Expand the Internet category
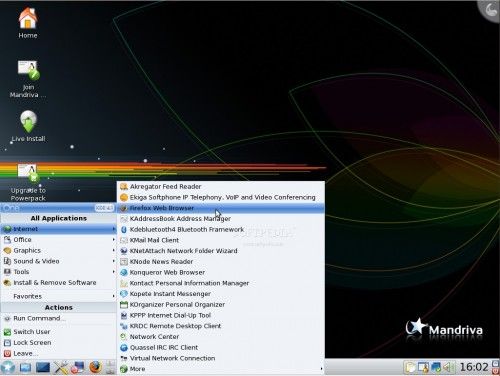 (x=59, y=229)
